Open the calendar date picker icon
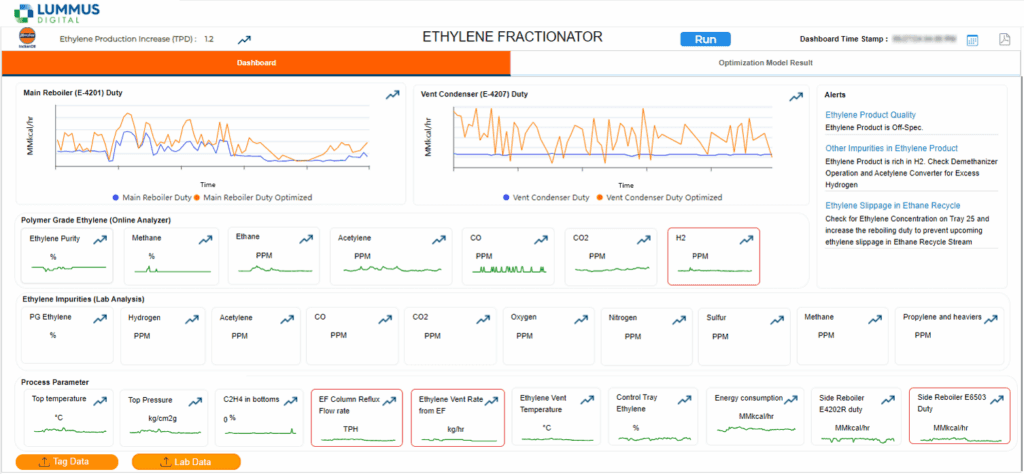This screenshot has width=1024, height=474. click(971, 39)
